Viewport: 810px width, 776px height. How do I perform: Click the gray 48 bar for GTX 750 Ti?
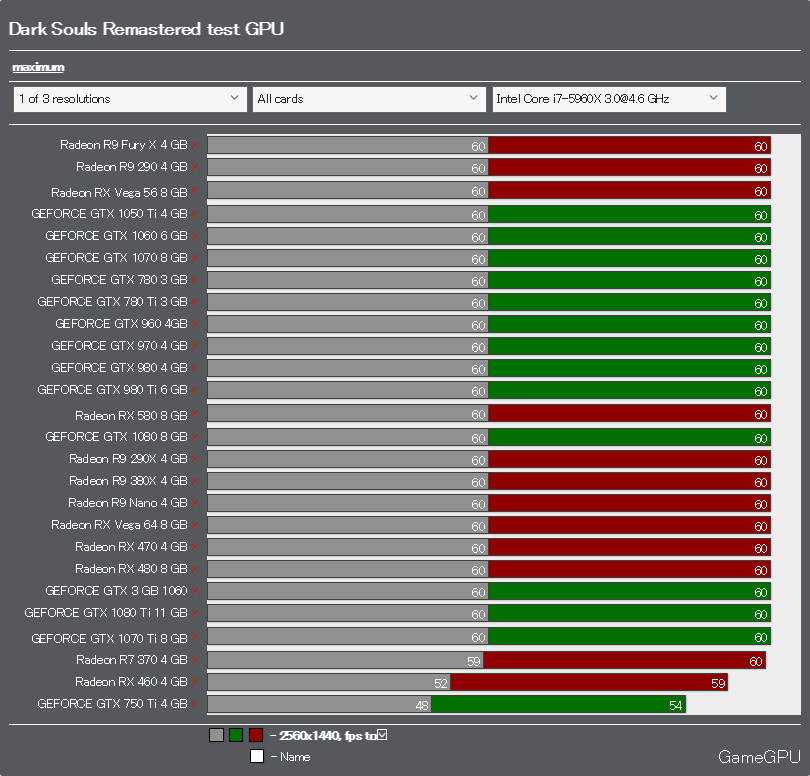click(x=319, y=704)
